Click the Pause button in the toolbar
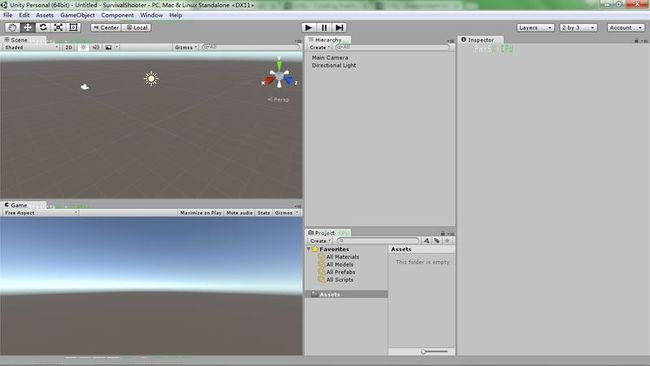The height and width of the screenshot is (366, 650). tap(324, 27)
